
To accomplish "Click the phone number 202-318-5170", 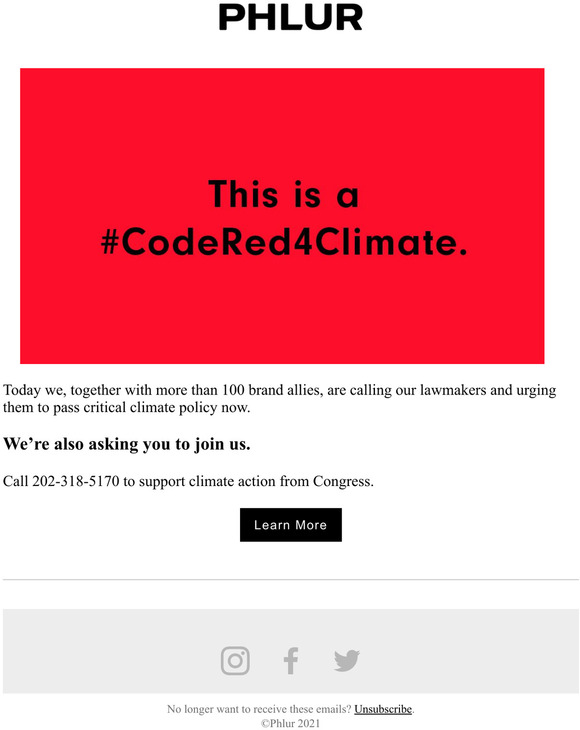I will pyautogui.click(x=76, y=481).
